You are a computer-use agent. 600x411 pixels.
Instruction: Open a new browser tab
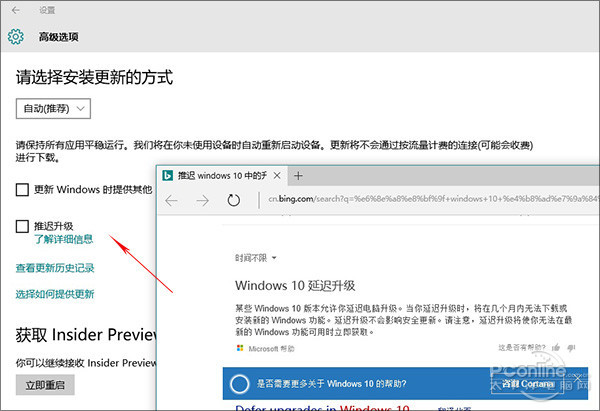point(298,176)
